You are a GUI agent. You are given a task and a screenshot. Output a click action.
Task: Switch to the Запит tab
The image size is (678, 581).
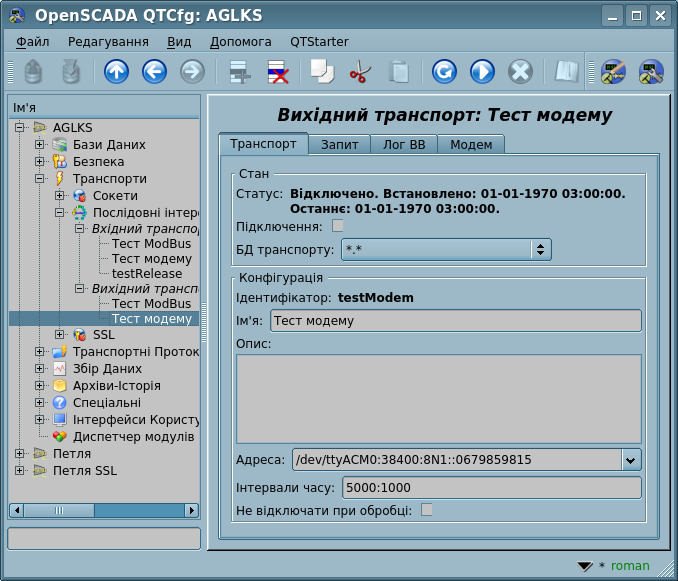pos(339,144)
